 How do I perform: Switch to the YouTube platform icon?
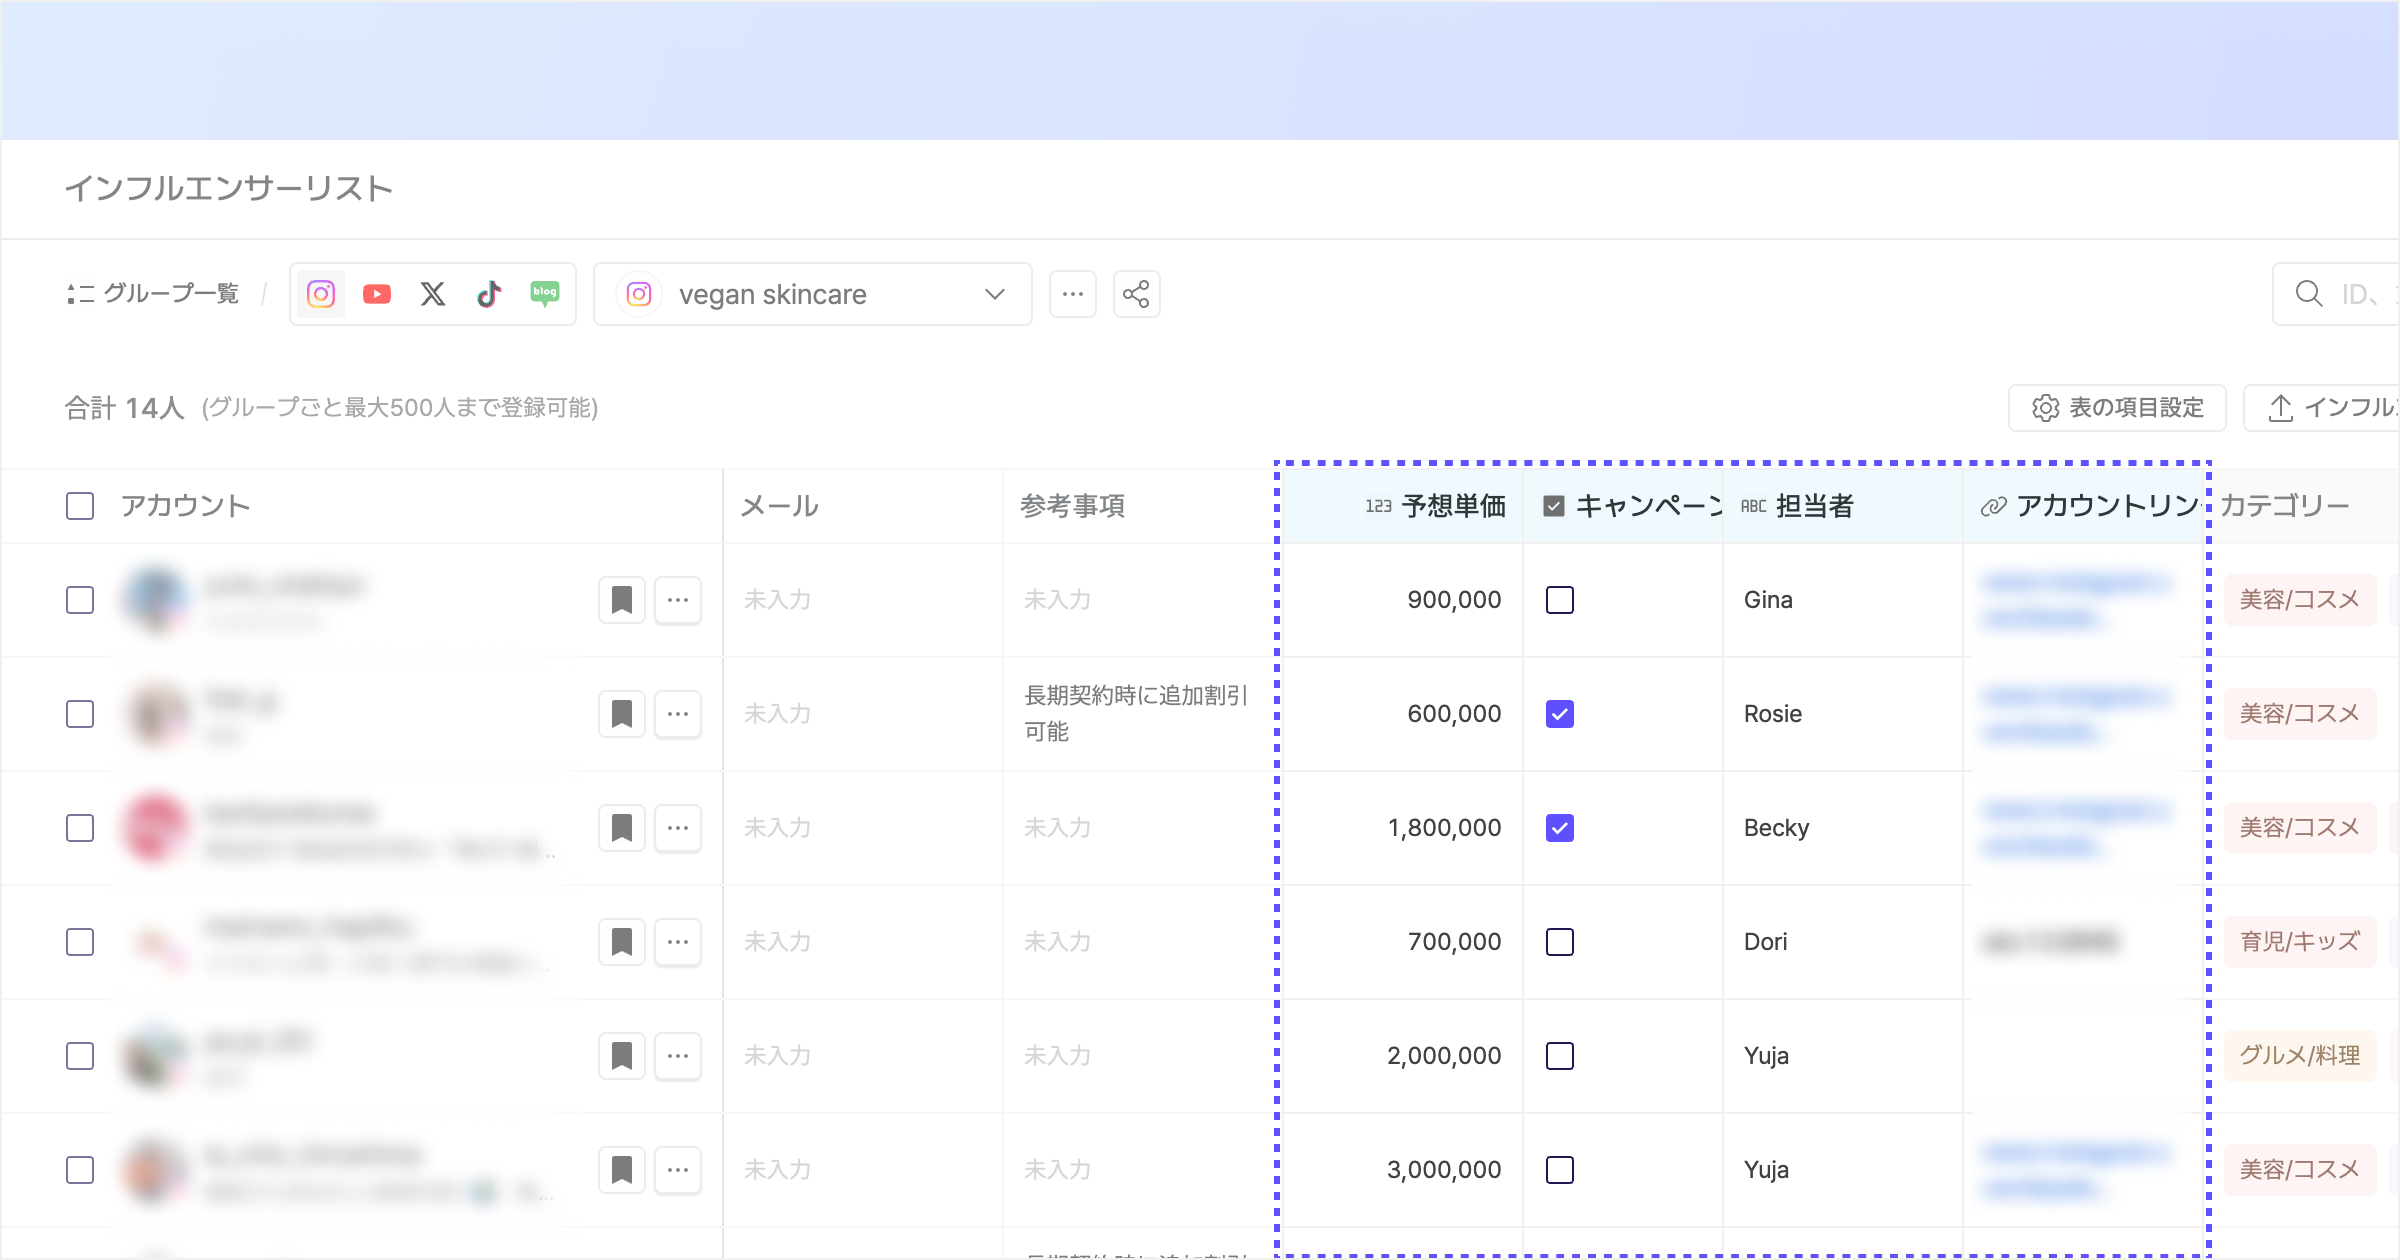[x=377, y=294]
